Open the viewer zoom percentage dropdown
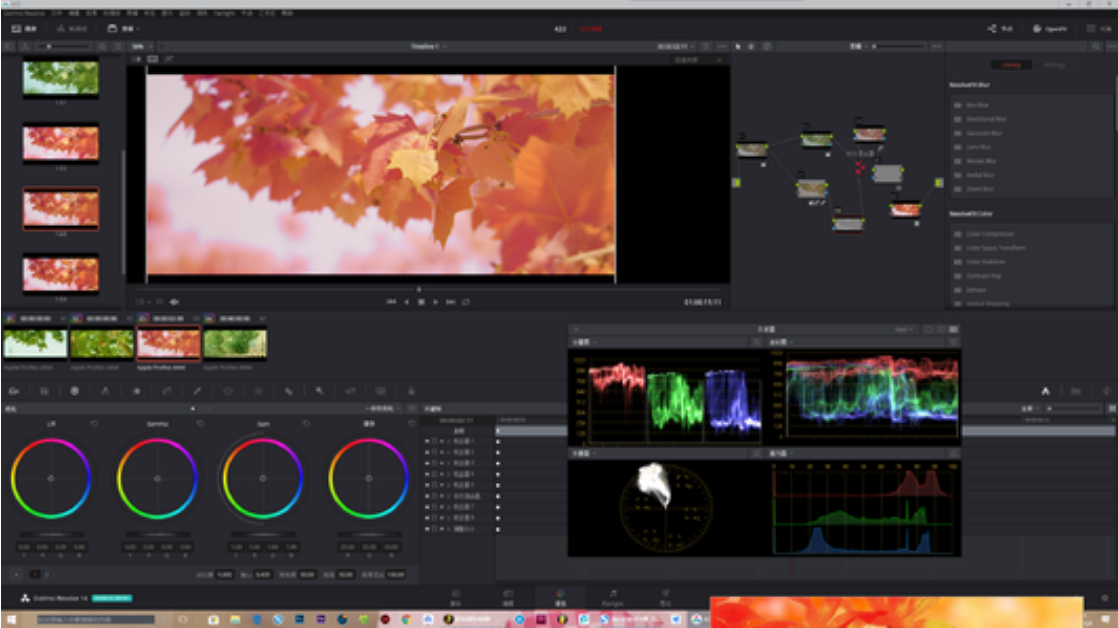Image resolution: width=1118 pixels, height=628 pixels. tap(140, 46)
